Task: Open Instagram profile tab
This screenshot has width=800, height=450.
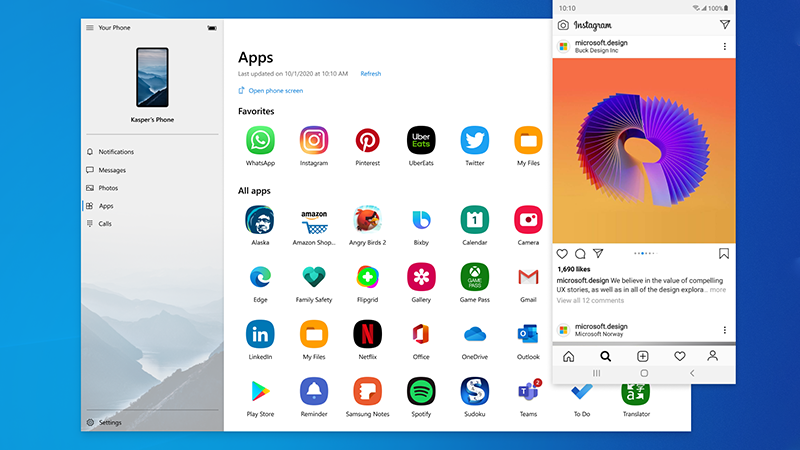Action: 713,356
